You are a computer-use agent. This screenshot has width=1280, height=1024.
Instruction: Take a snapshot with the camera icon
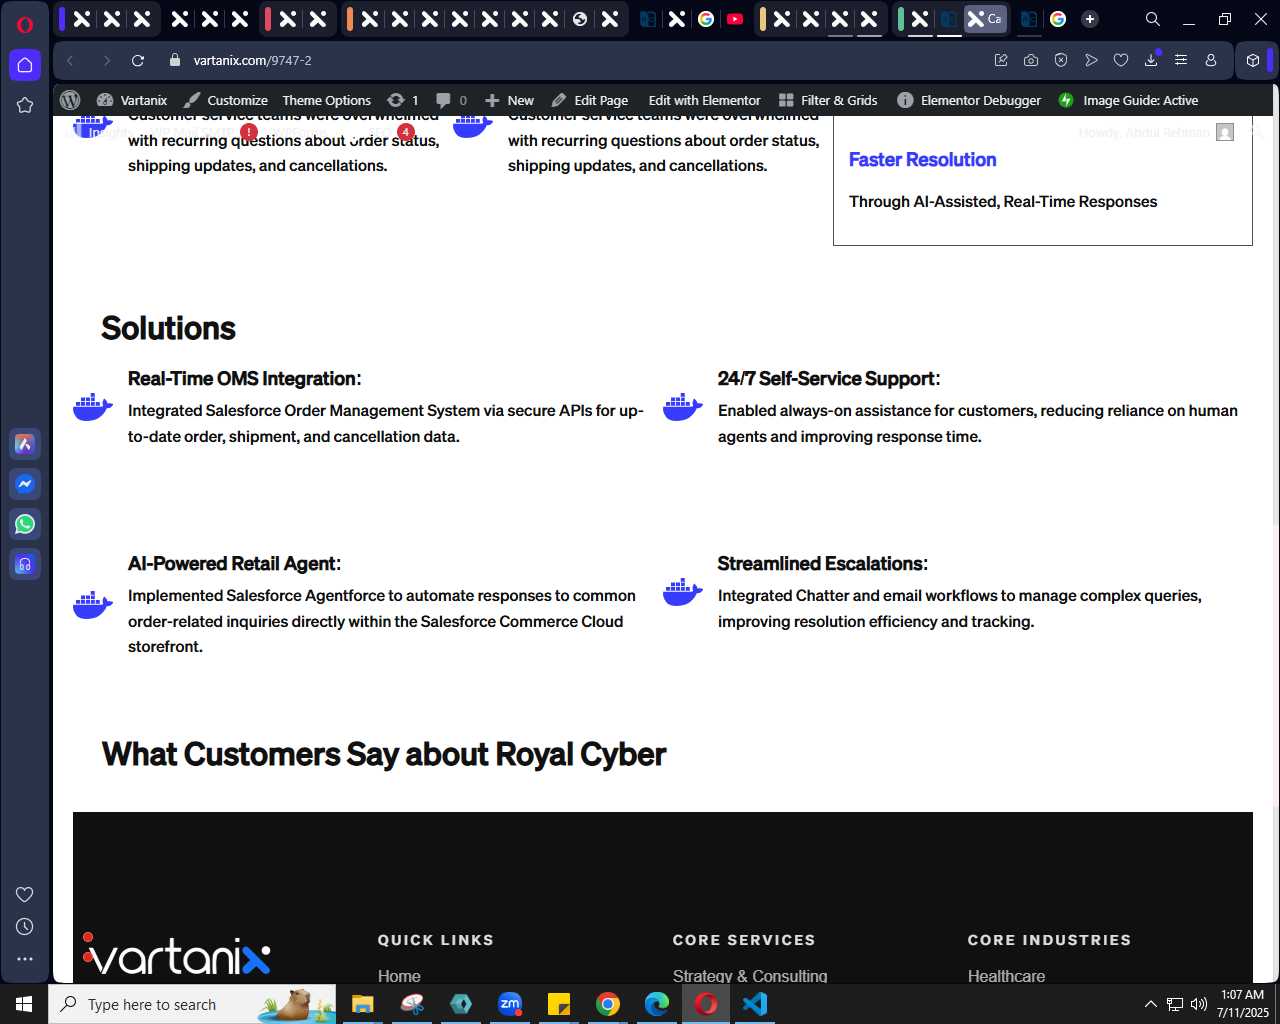coord(1031,60)
